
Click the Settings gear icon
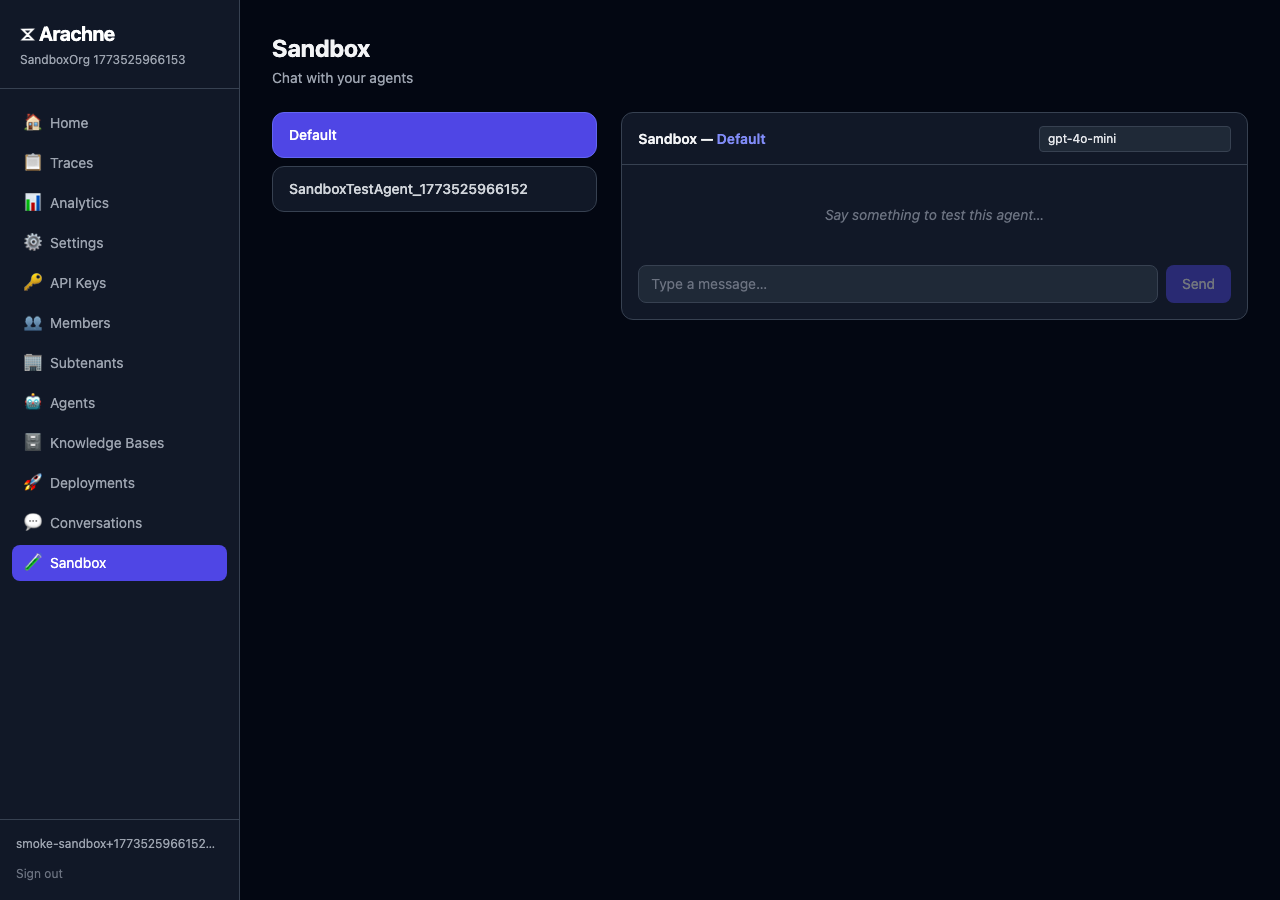tap(33, 243)
